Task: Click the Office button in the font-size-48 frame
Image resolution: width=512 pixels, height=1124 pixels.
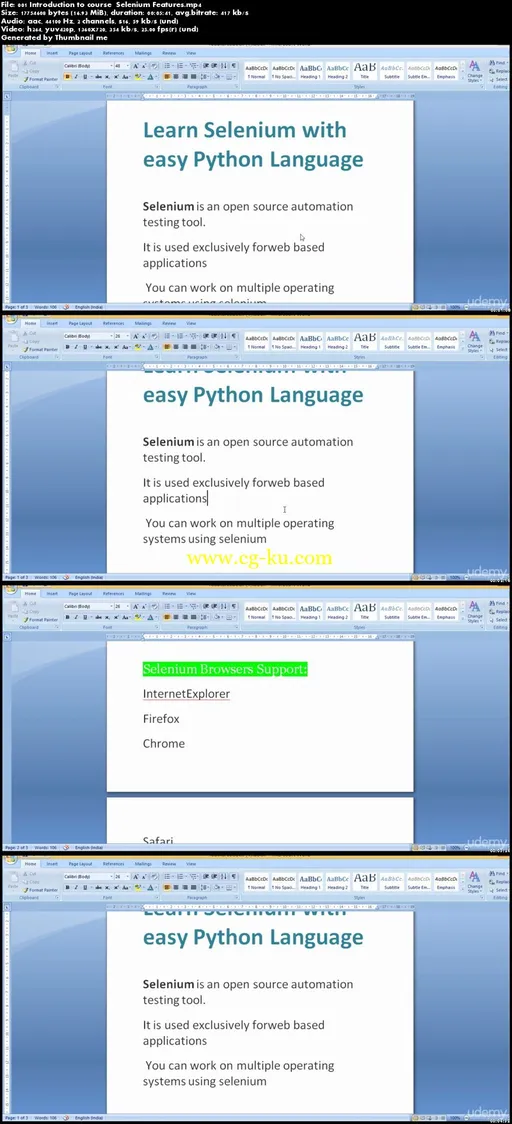Action: tap(10, 50)
